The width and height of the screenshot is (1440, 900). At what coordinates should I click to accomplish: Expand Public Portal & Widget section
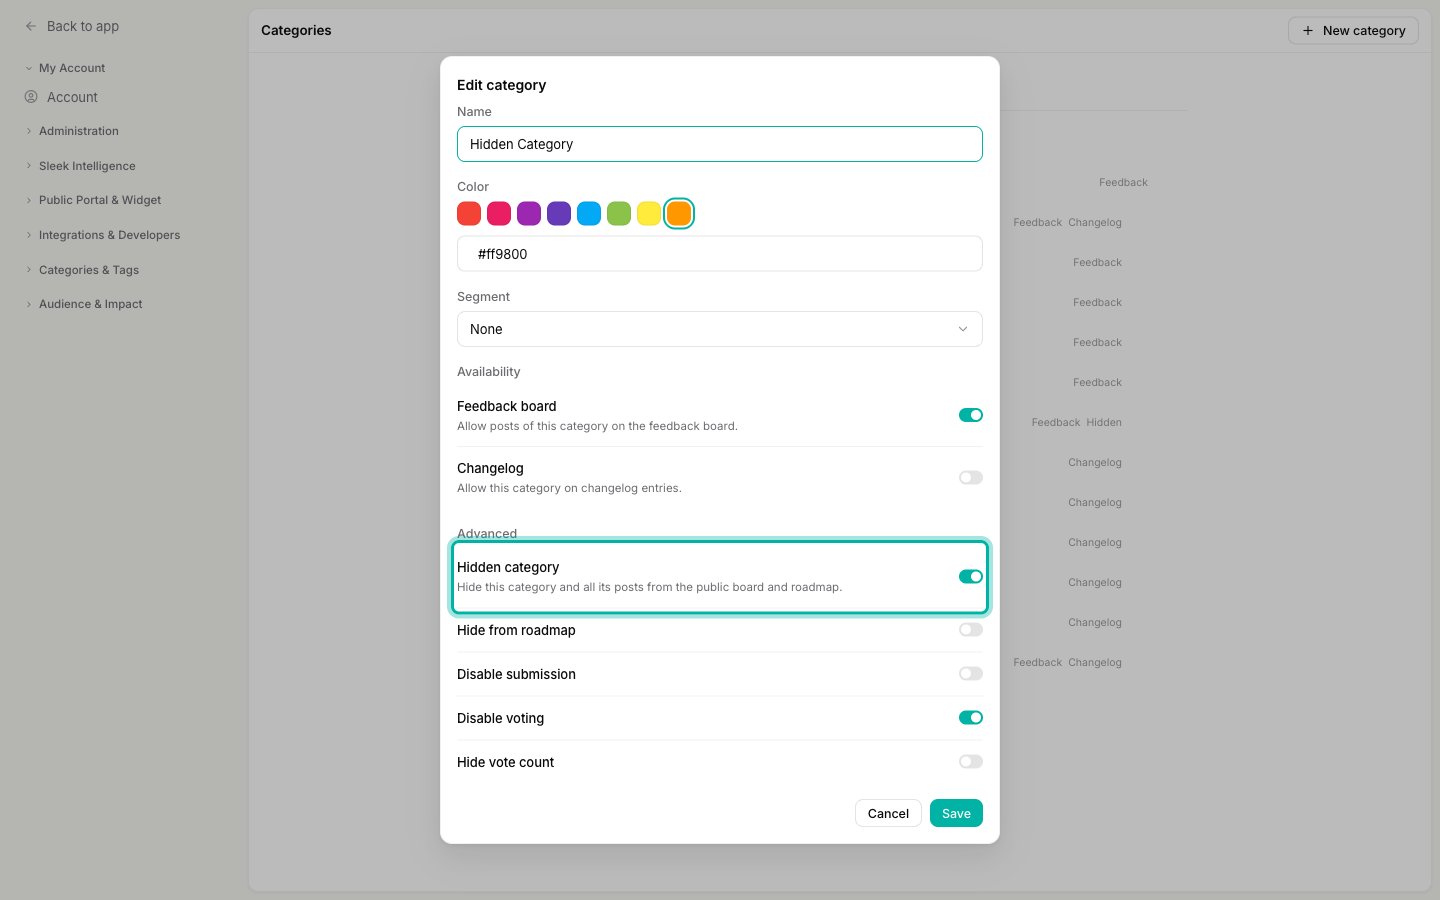click(94, 200)
